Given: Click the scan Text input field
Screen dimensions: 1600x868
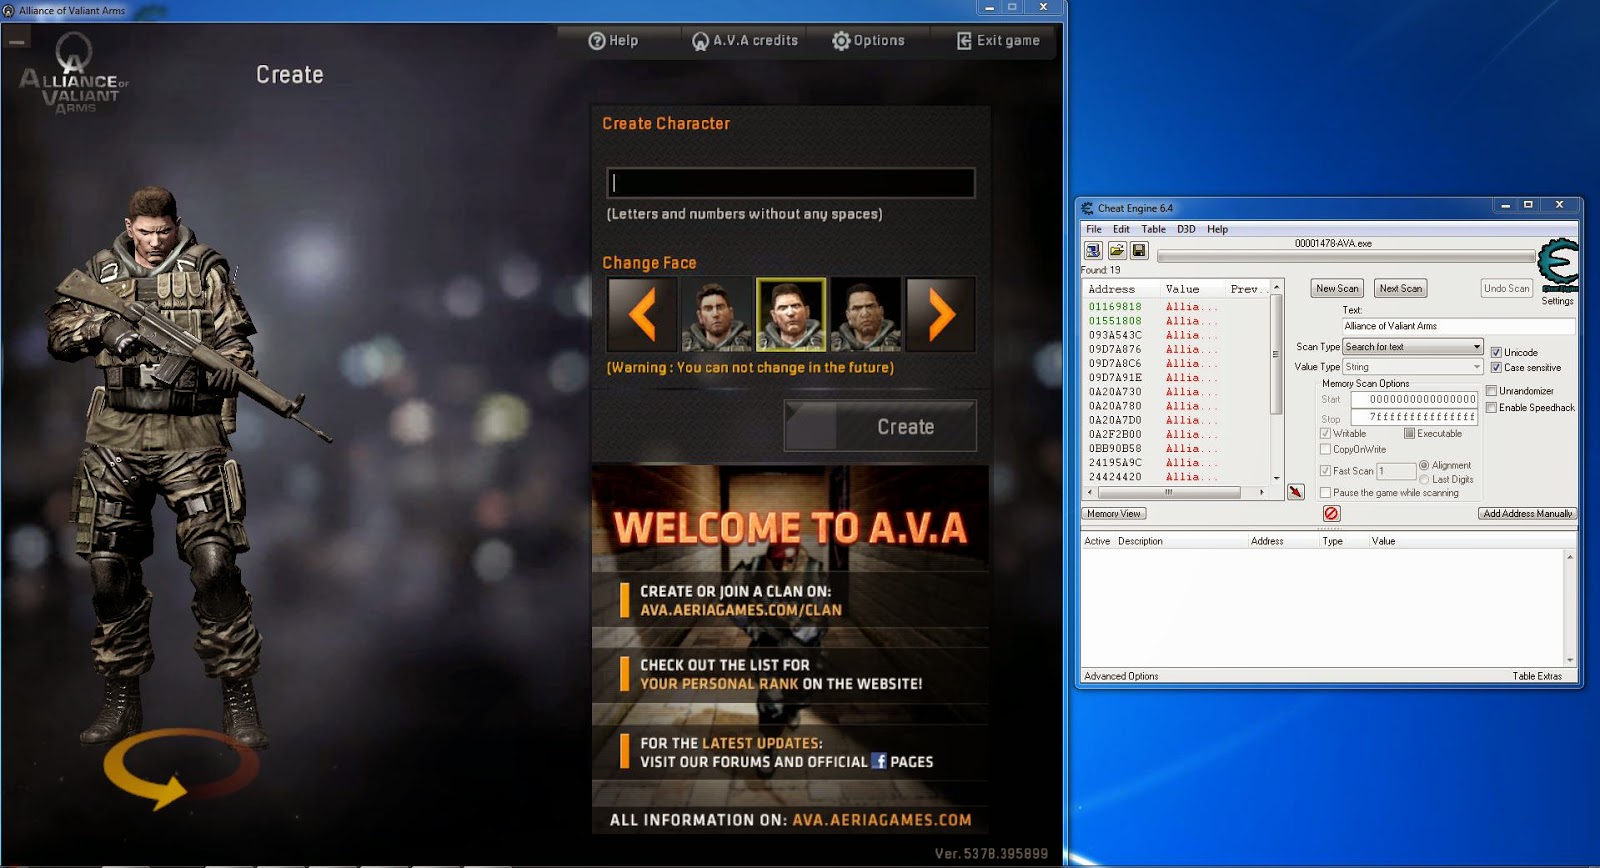Looking at the screenshot, I should point(1458,326).
